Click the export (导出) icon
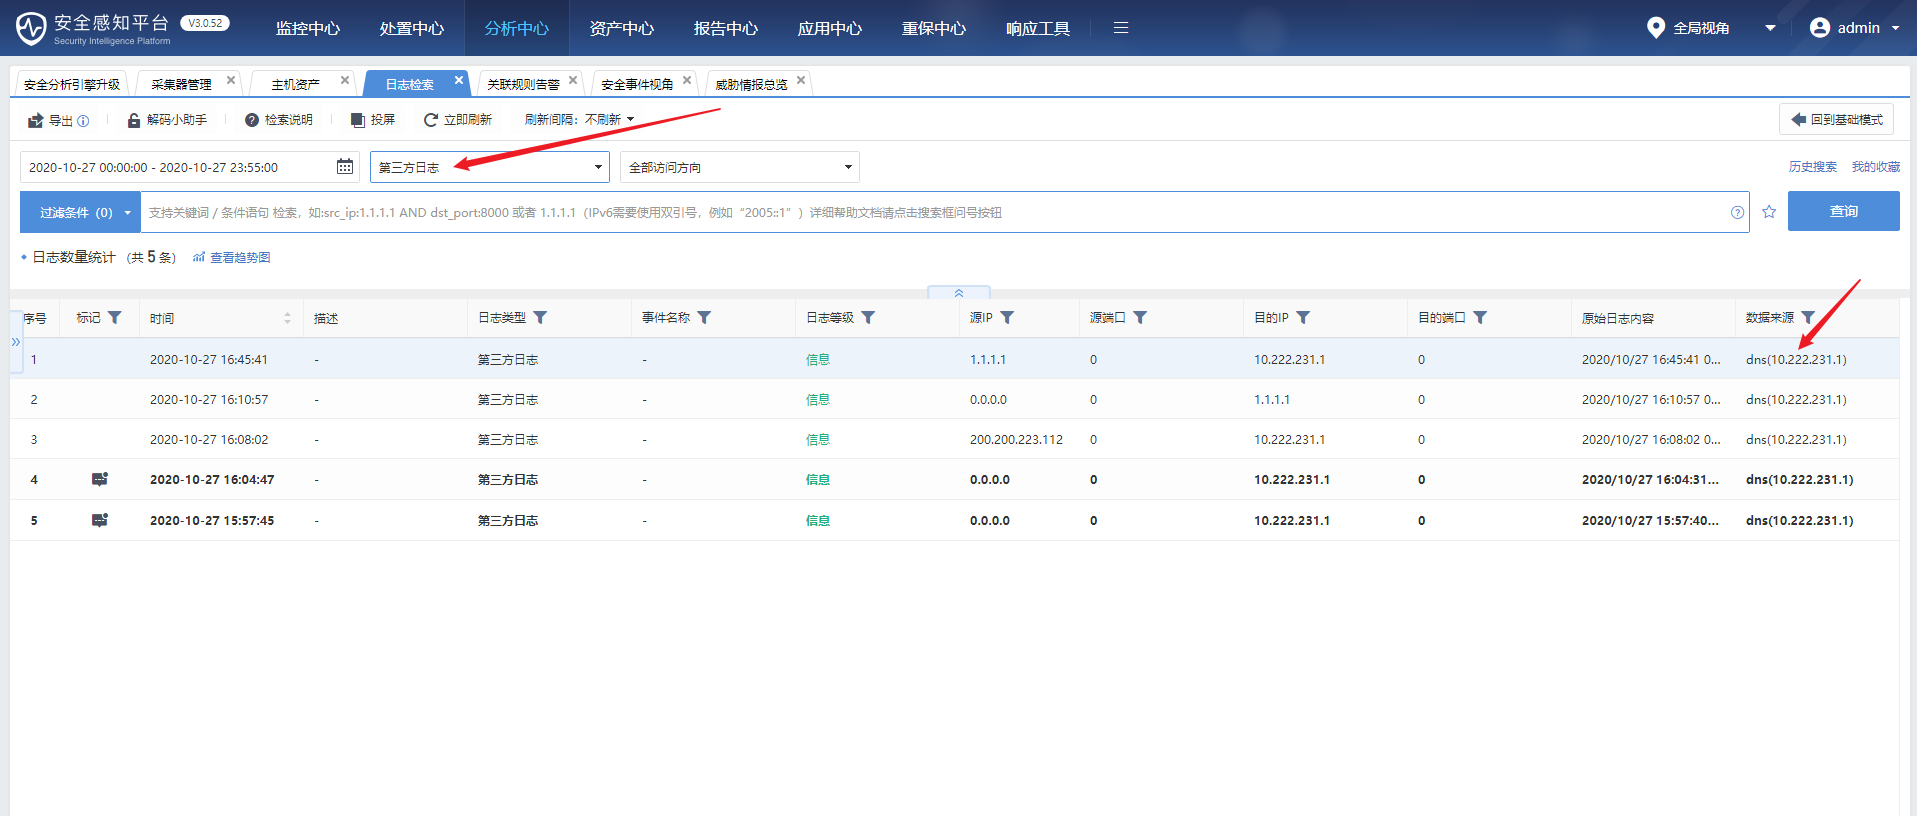The image size is (1917, 816). coord(36,120)
